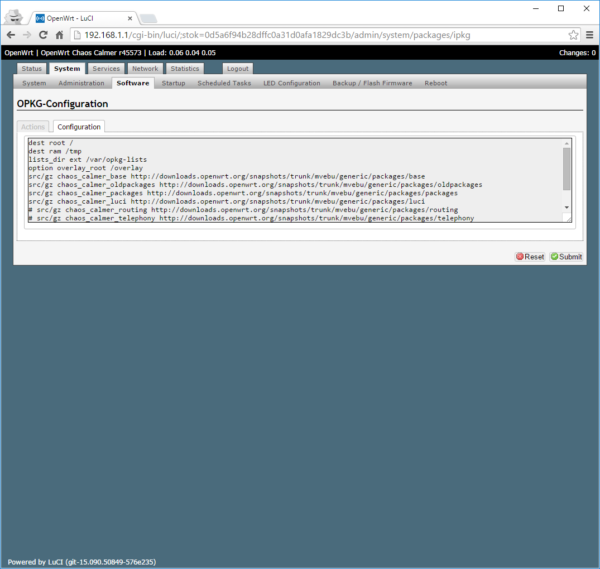Screen dimensions: 600x569
Task: Open Backup / Flash Firmware page
Action: point(373,83)
